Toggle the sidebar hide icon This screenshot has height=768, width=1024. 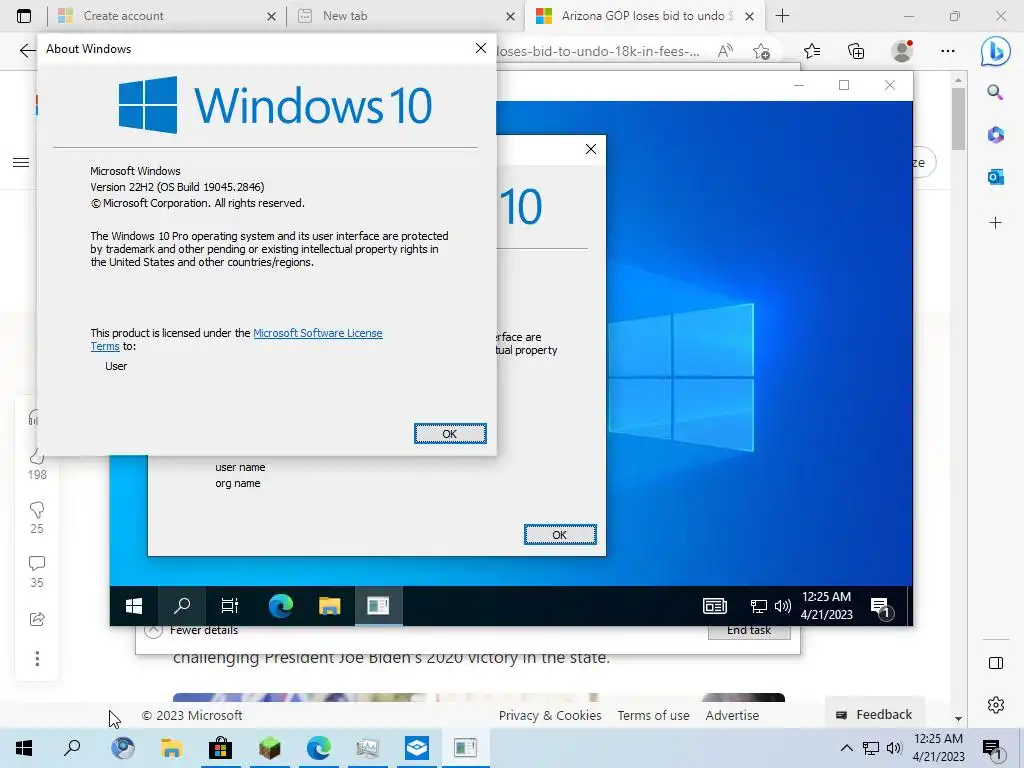[996, 663]
